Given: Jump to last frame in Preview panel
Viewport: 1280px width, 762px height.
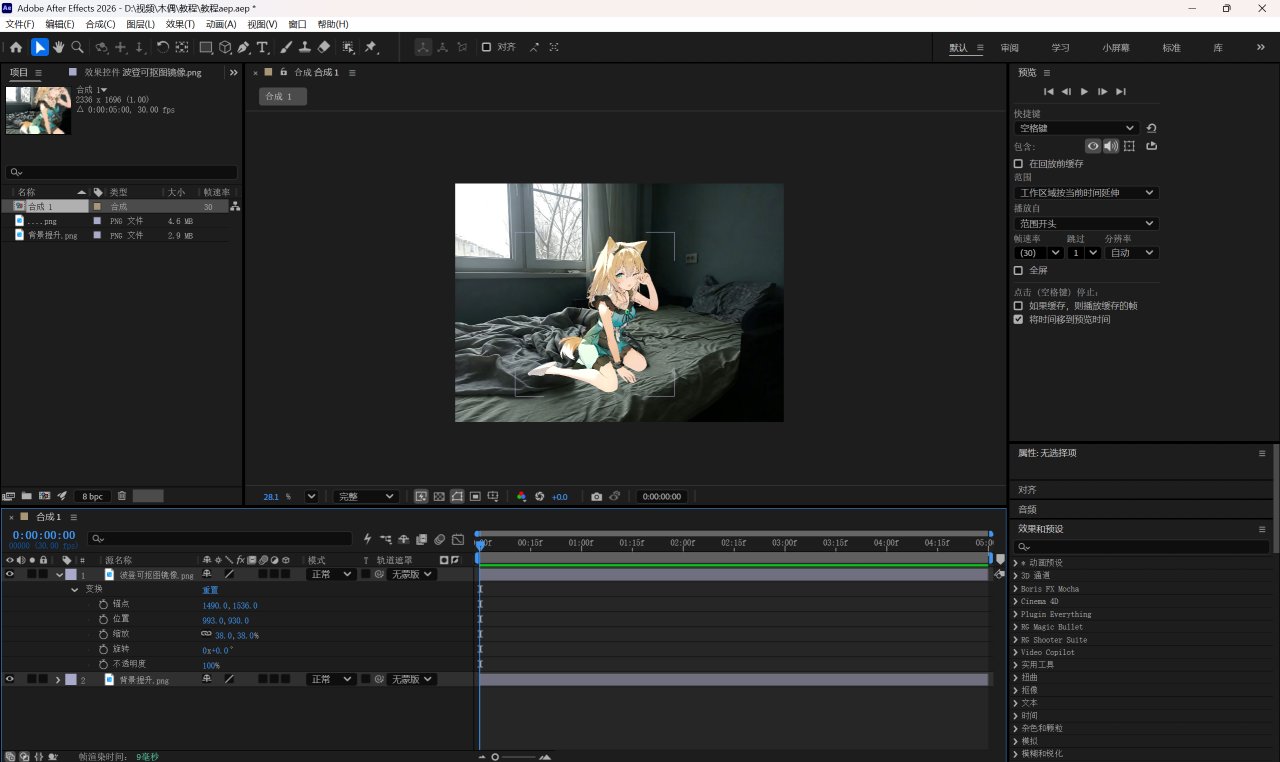Looking at the screenshot, I should (x=1121, y=92).
